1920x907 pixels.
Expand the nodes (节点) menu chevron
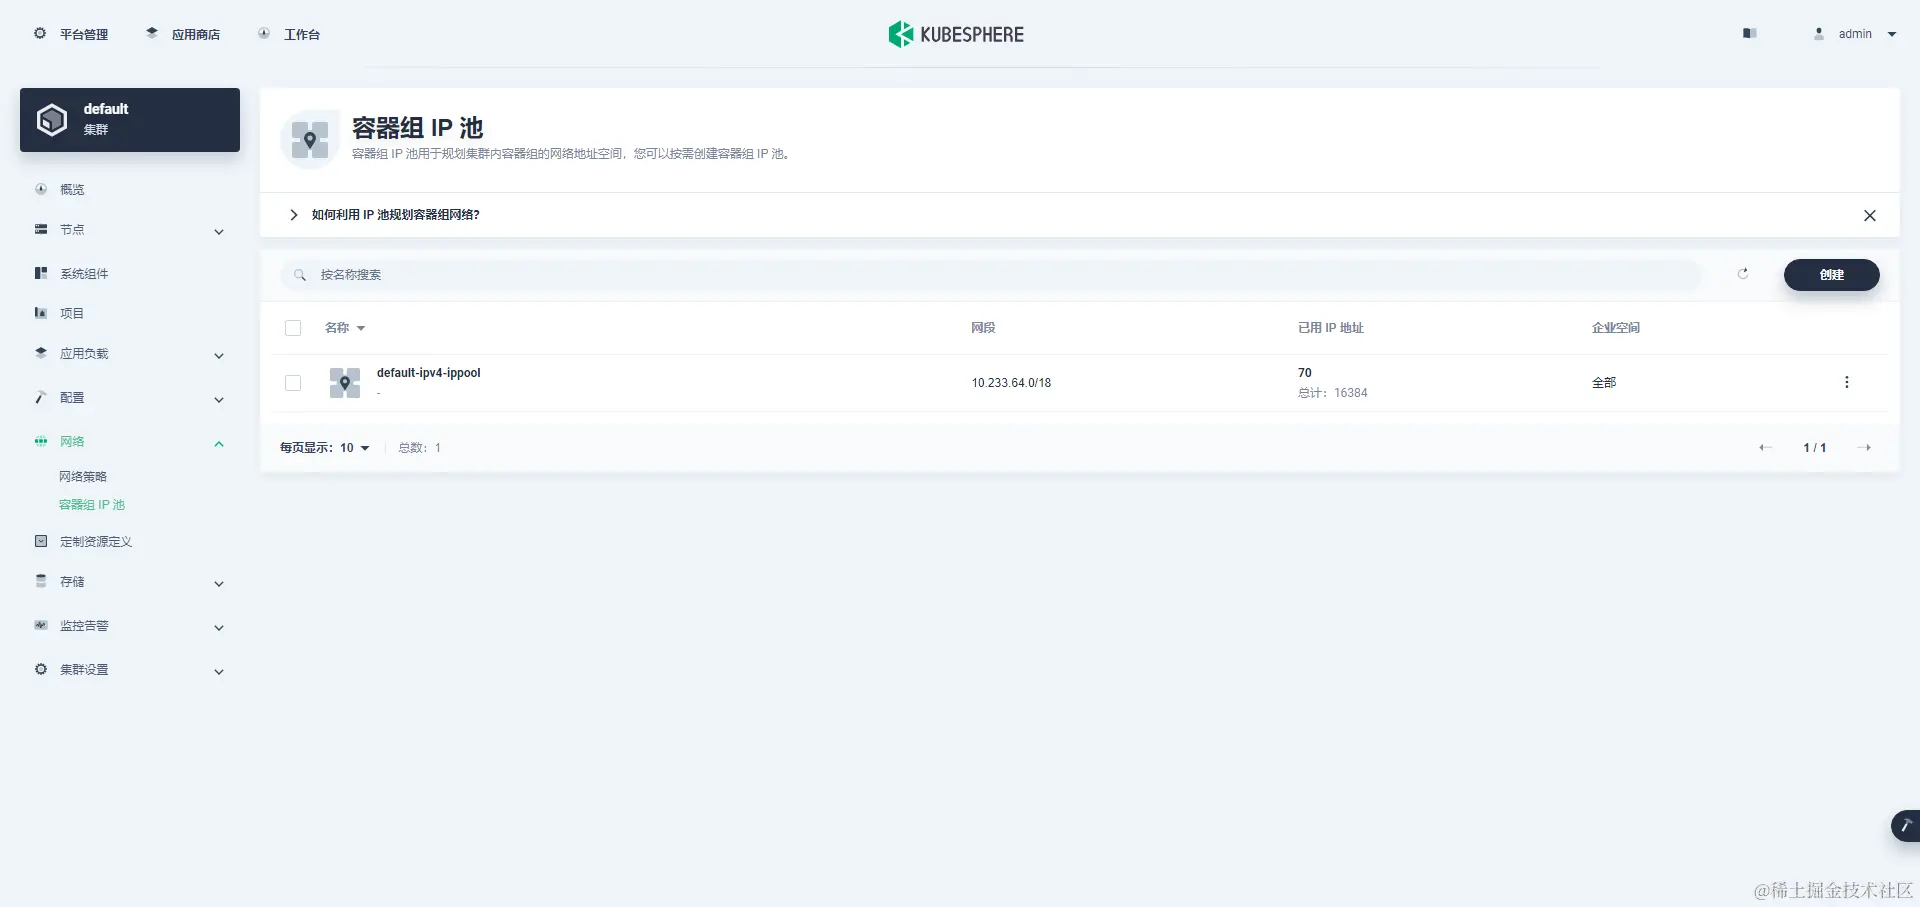point(219,232)
